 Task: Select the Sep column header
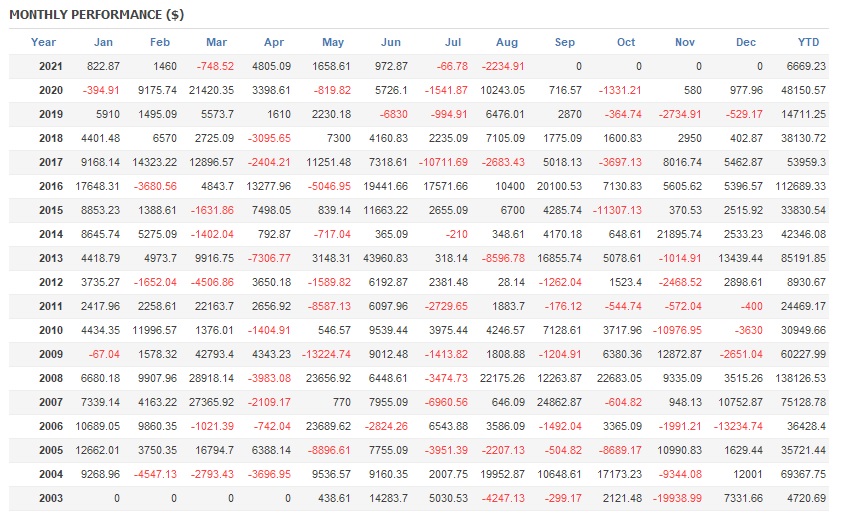tap(565, 42)
